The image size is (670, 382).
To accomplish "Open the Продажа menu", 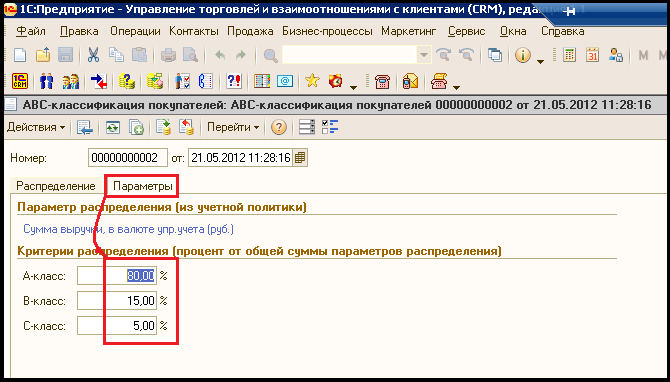I will (250, 31).
